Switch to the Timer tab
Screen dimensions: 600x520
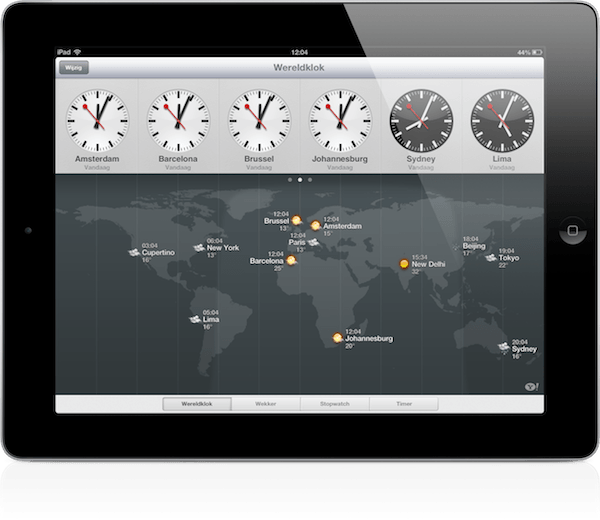404,404
